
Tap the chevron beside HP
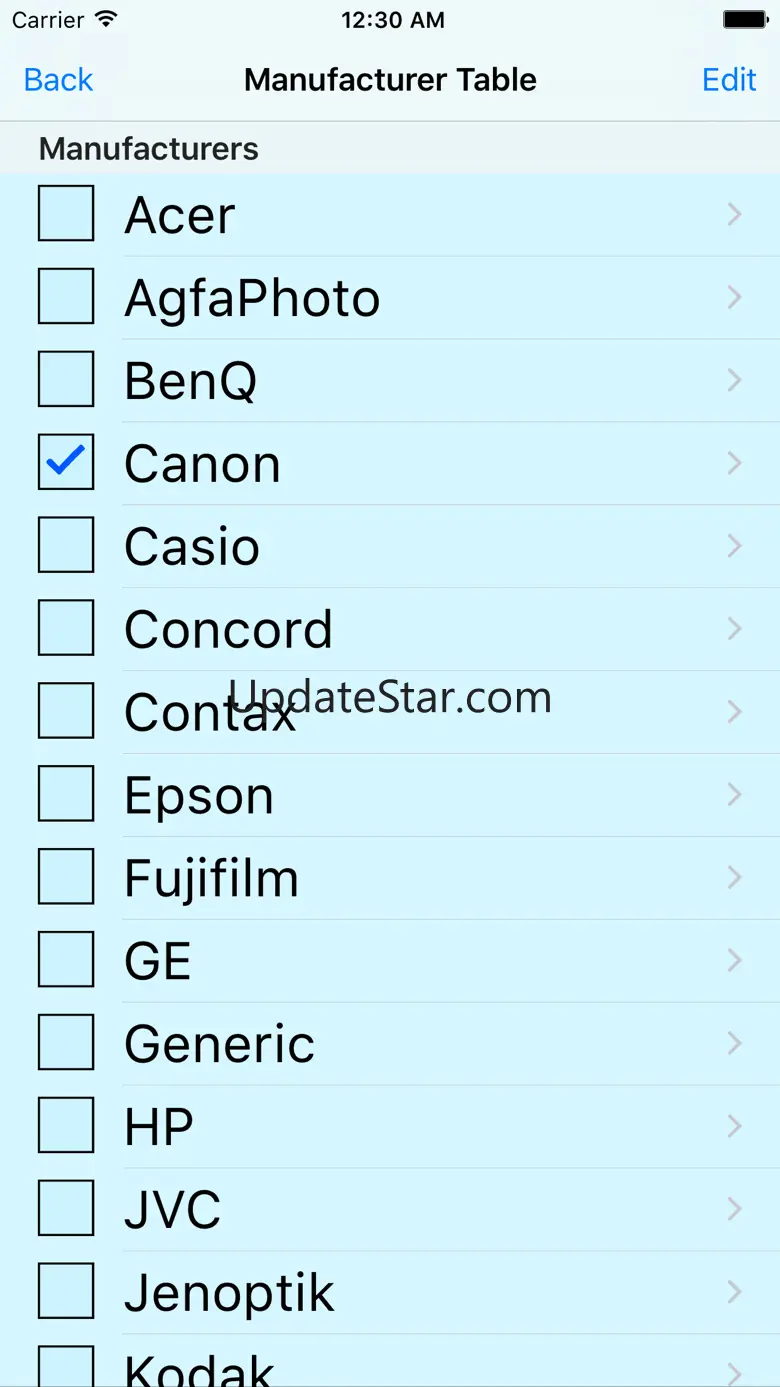(x=735, y=1127)
